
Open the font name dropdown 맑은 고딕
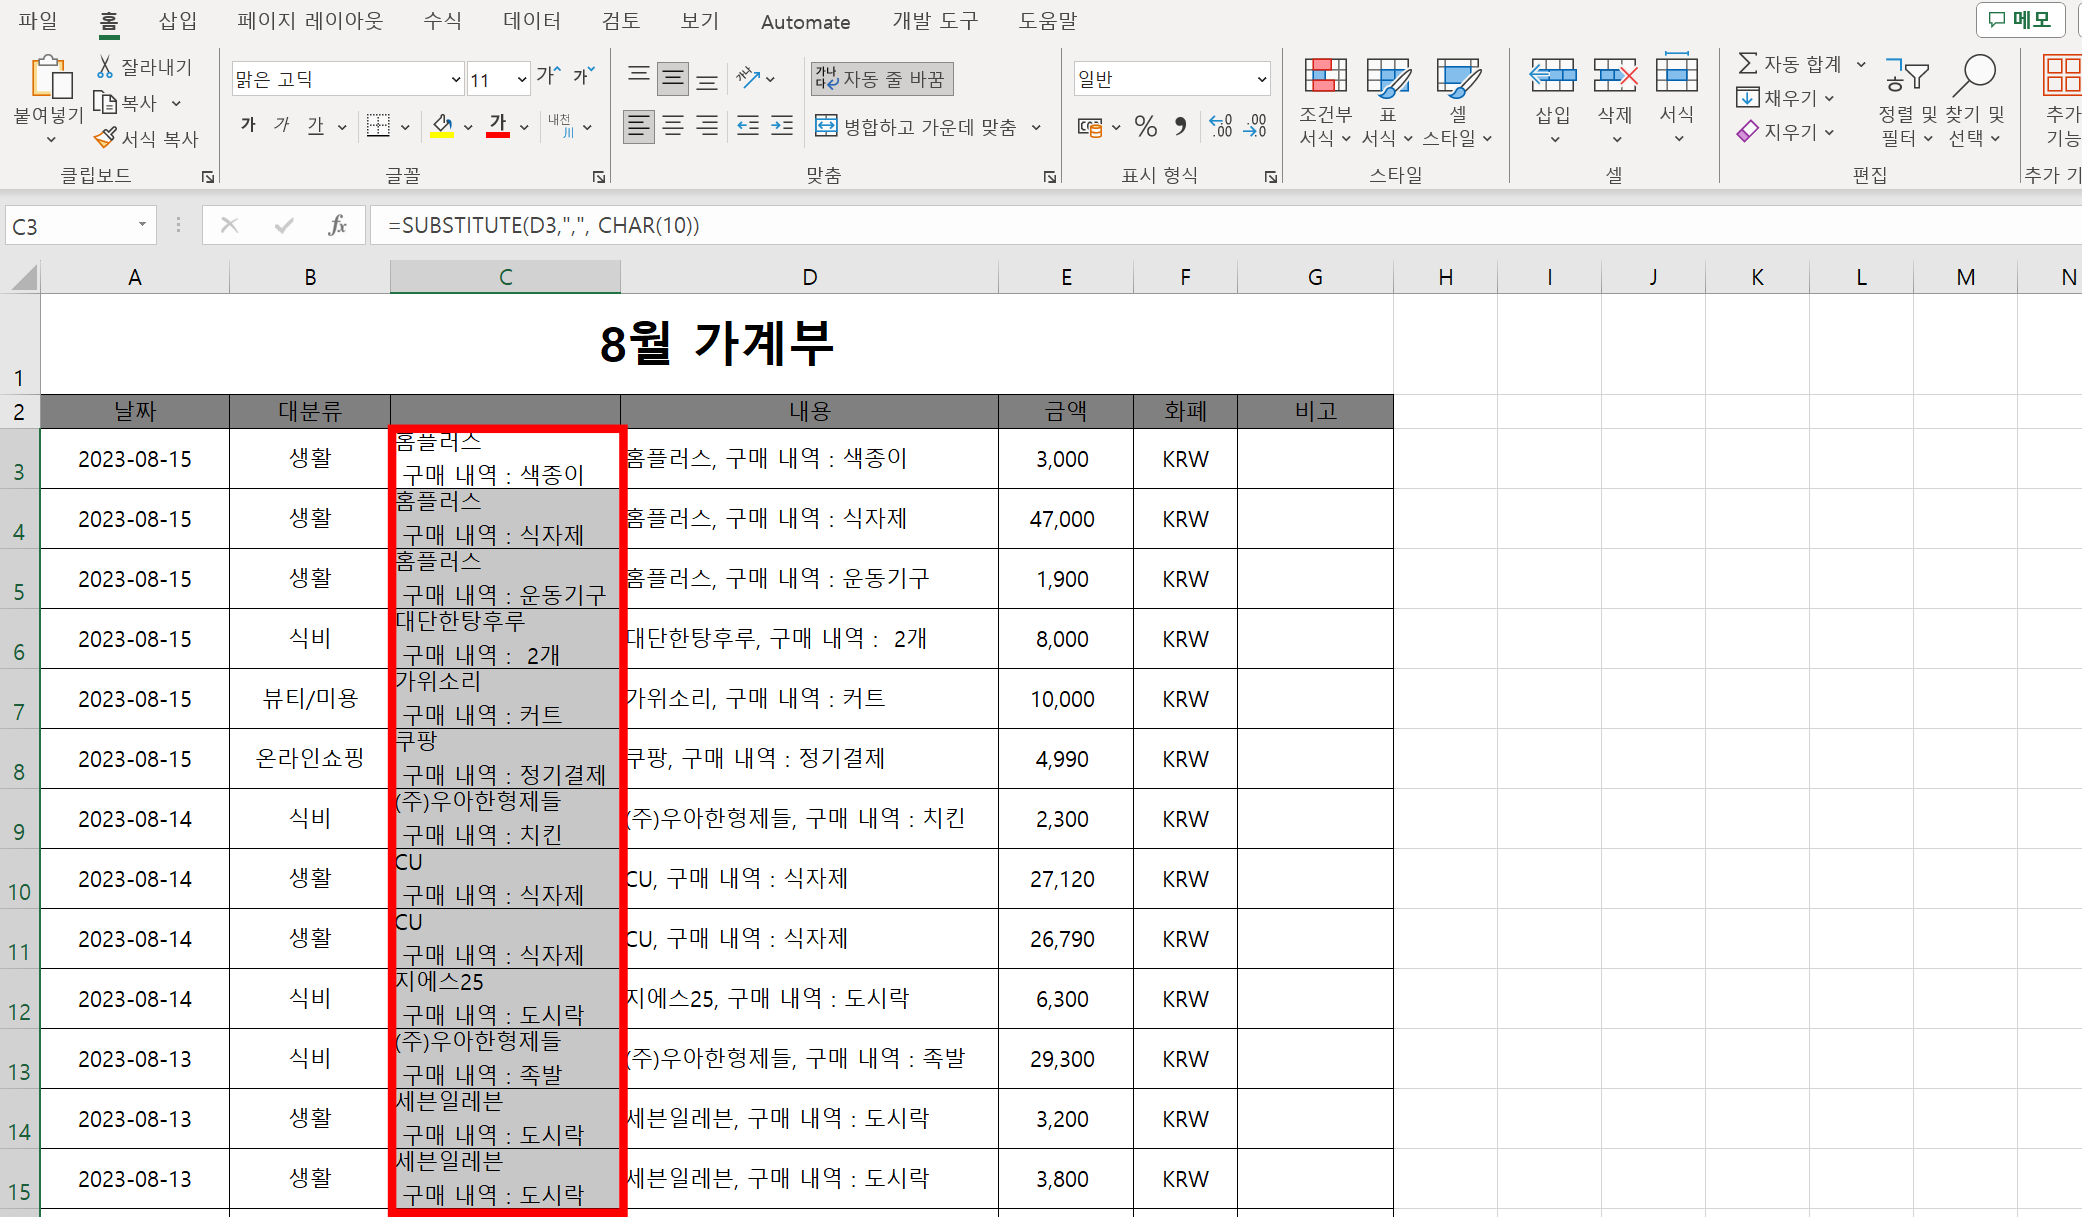coord(455,79)
